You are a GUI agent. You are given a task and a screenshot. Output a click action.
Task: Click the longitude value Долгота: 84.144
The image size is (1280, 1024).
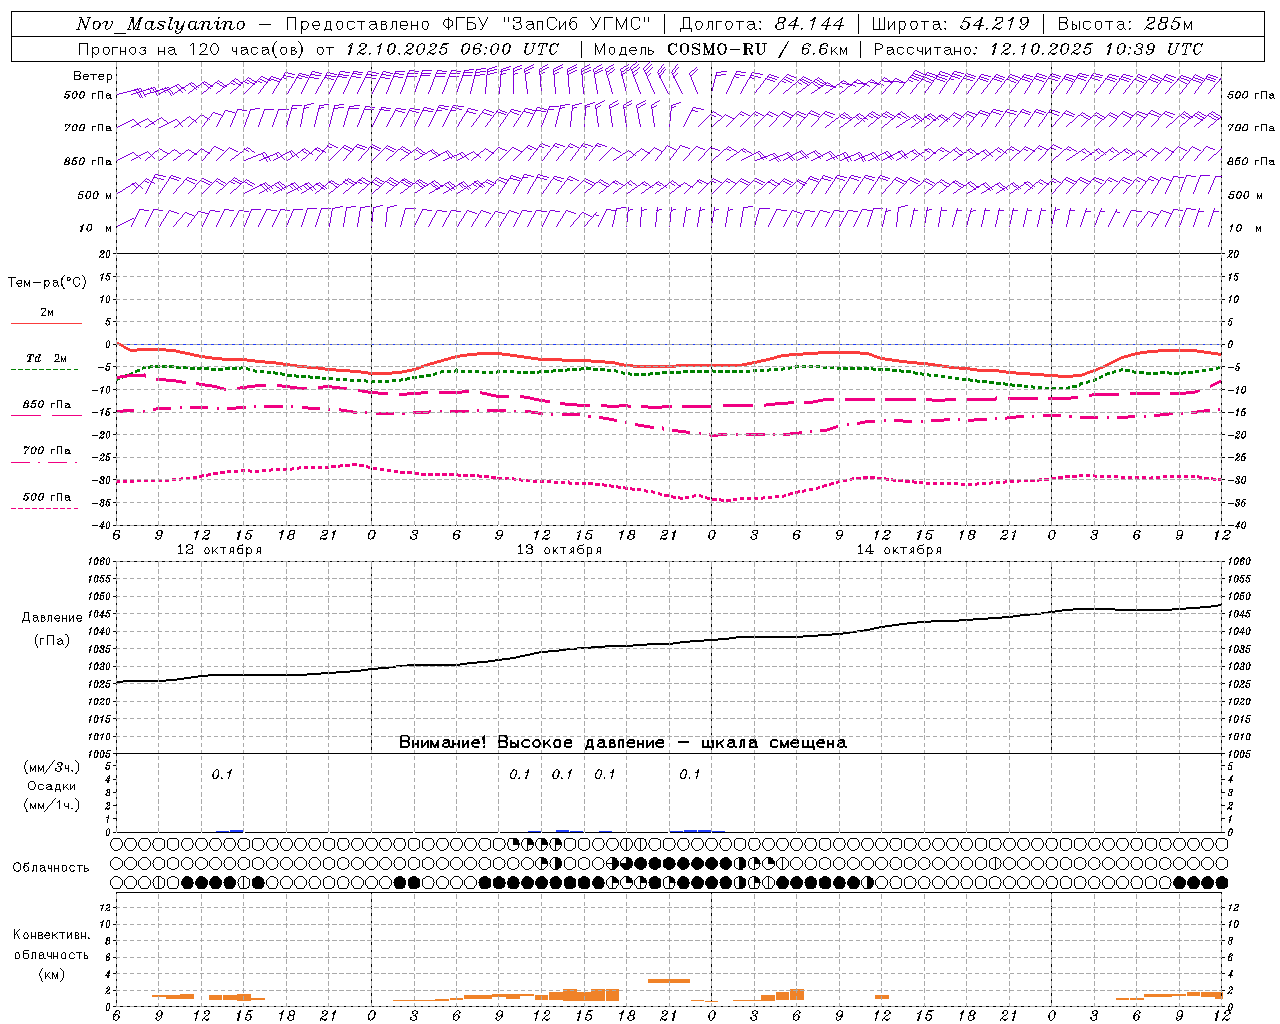pos(762,24)
